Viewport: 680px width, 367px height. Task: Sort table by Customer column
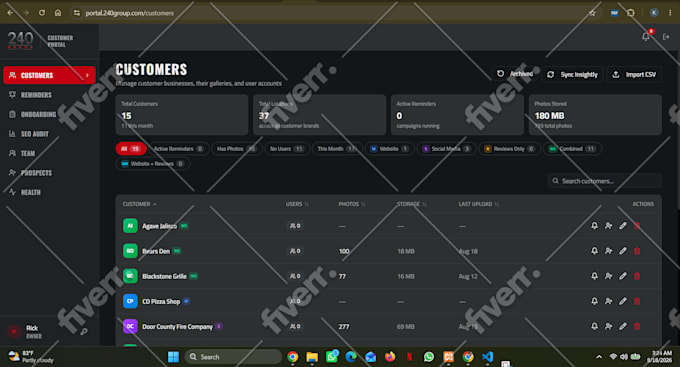(139, 204)
